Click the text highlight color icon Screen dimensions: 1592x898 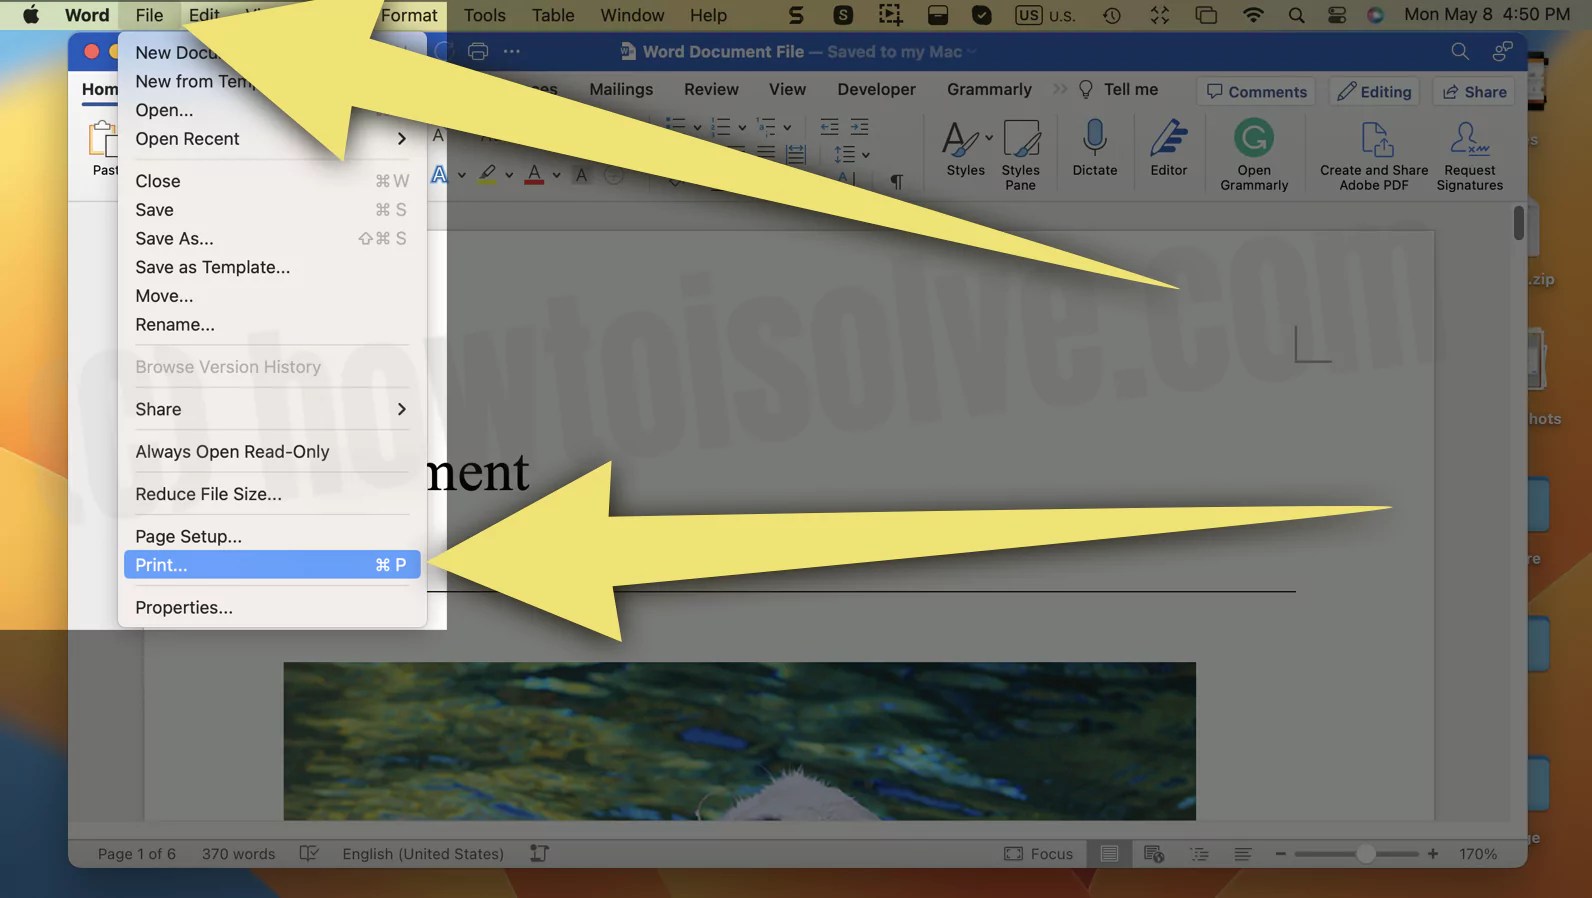coord(487,175)
